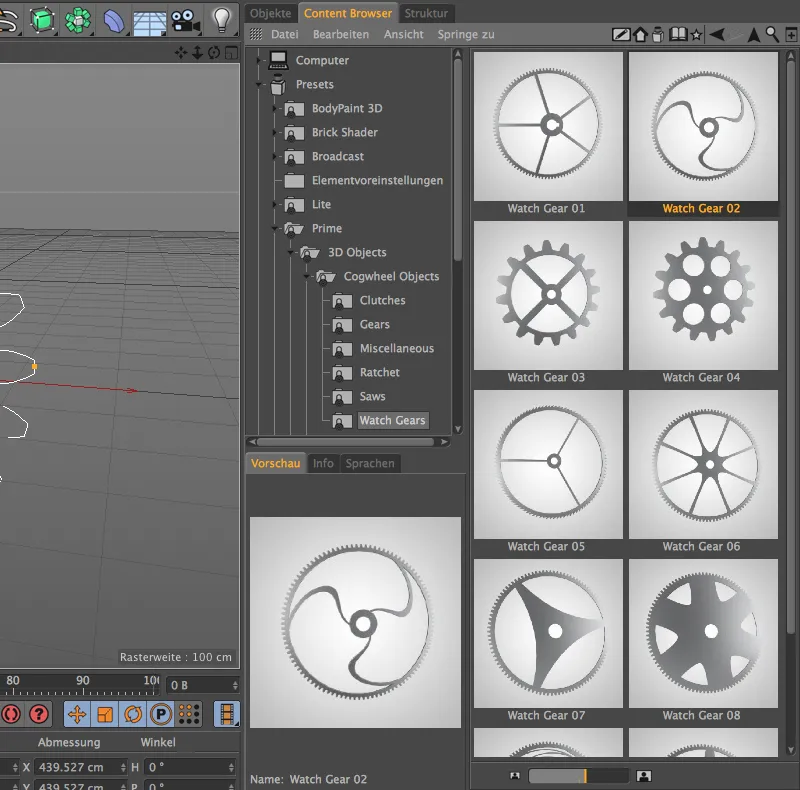The height and width of the screenshot is (790, 800).
Task: Switch to the Struktur tab
Action: click(x=426, y=13)
